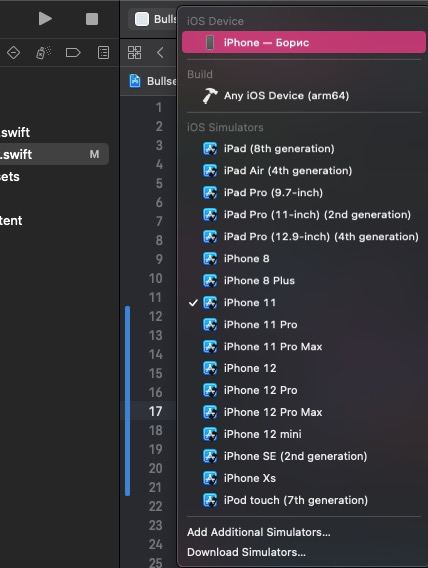Select iPad Air (4th generation) simulator

(x=304, y=171)
